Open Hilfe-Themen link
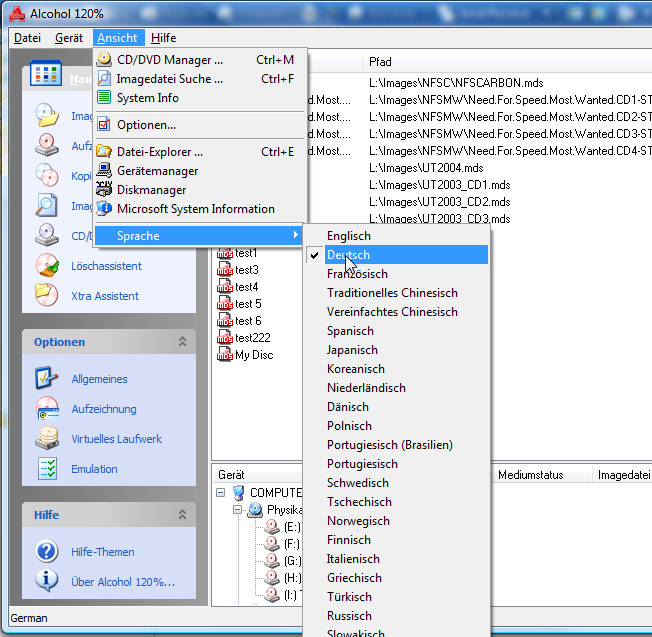The height and width of the screenshot is (637, 652). pyautogui.click(x=103, y=552)
